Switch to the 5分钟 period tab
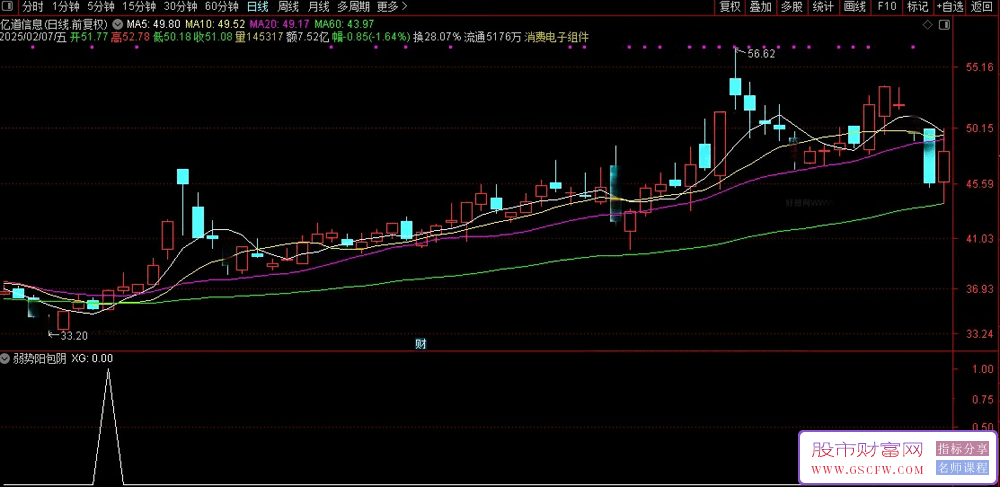Image resolution: width=1000 pixels, height=487 pixels. (x=100, y=7)
